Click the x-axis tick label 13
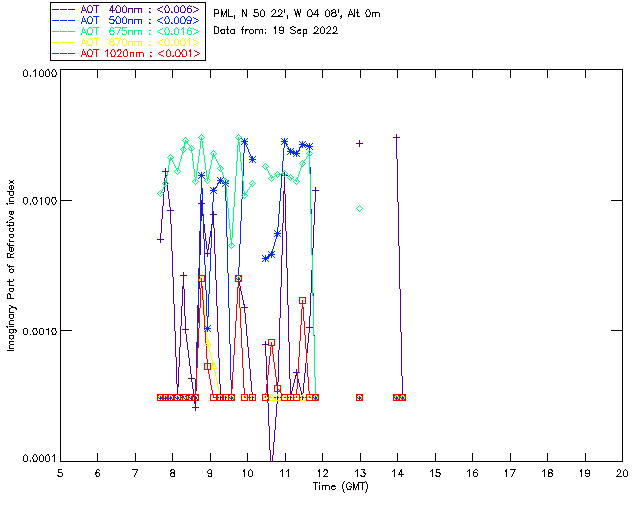This screenshot has height=512, width=640. click(x=360, y=473)
